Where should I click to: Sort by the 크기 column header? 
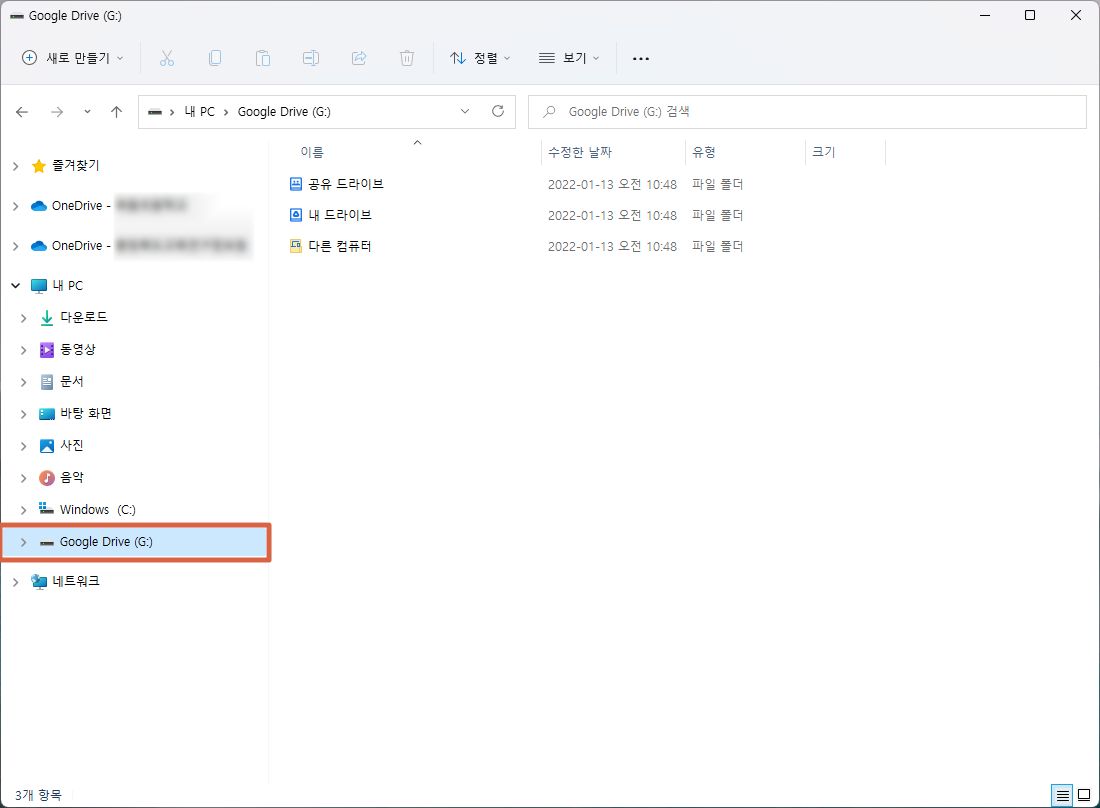824,152
